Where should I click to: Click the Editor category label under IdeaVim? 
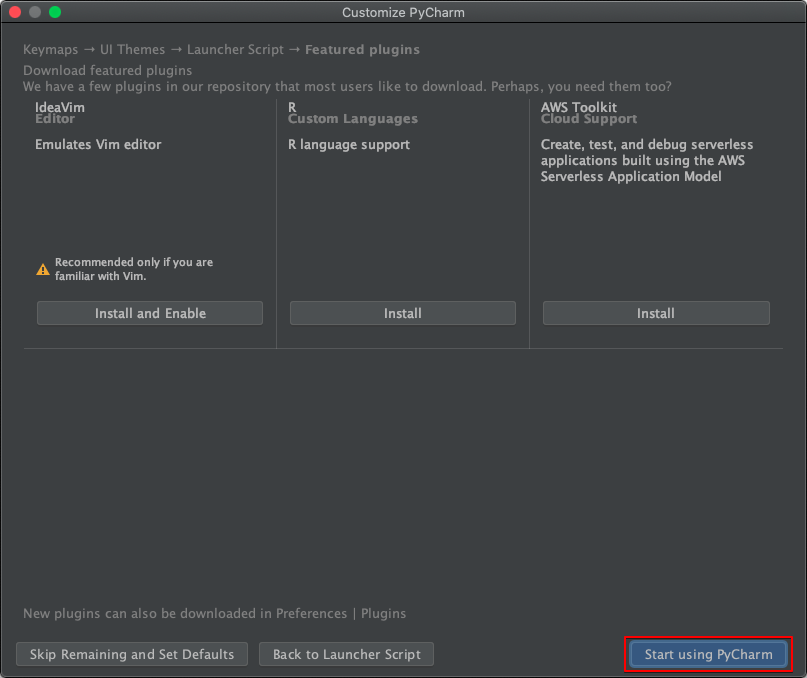click(x=55, y=119)
